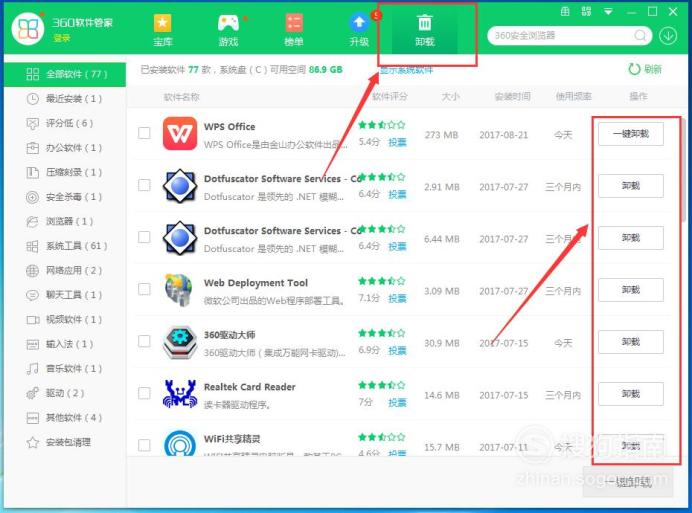
Task: Click 一键卸载 for WPS Office
Action: 631,134
